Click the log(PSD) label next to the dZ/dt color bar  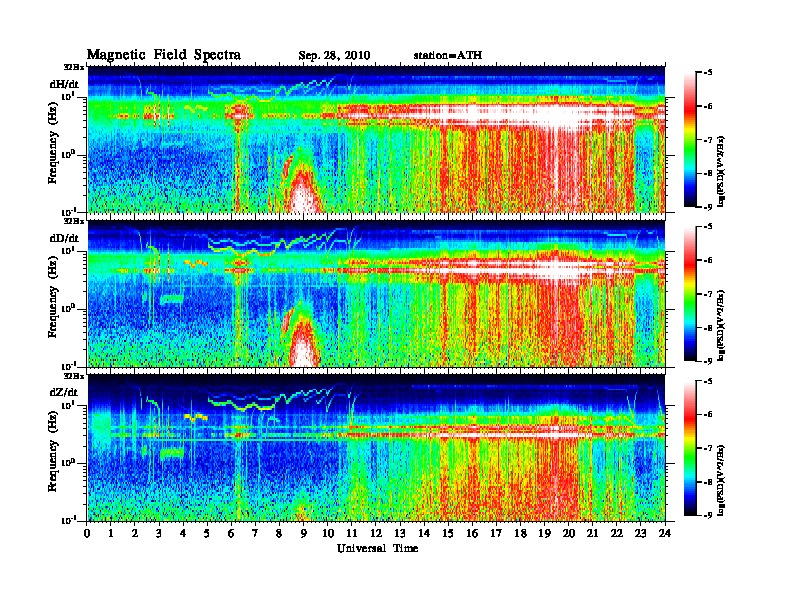723,480
